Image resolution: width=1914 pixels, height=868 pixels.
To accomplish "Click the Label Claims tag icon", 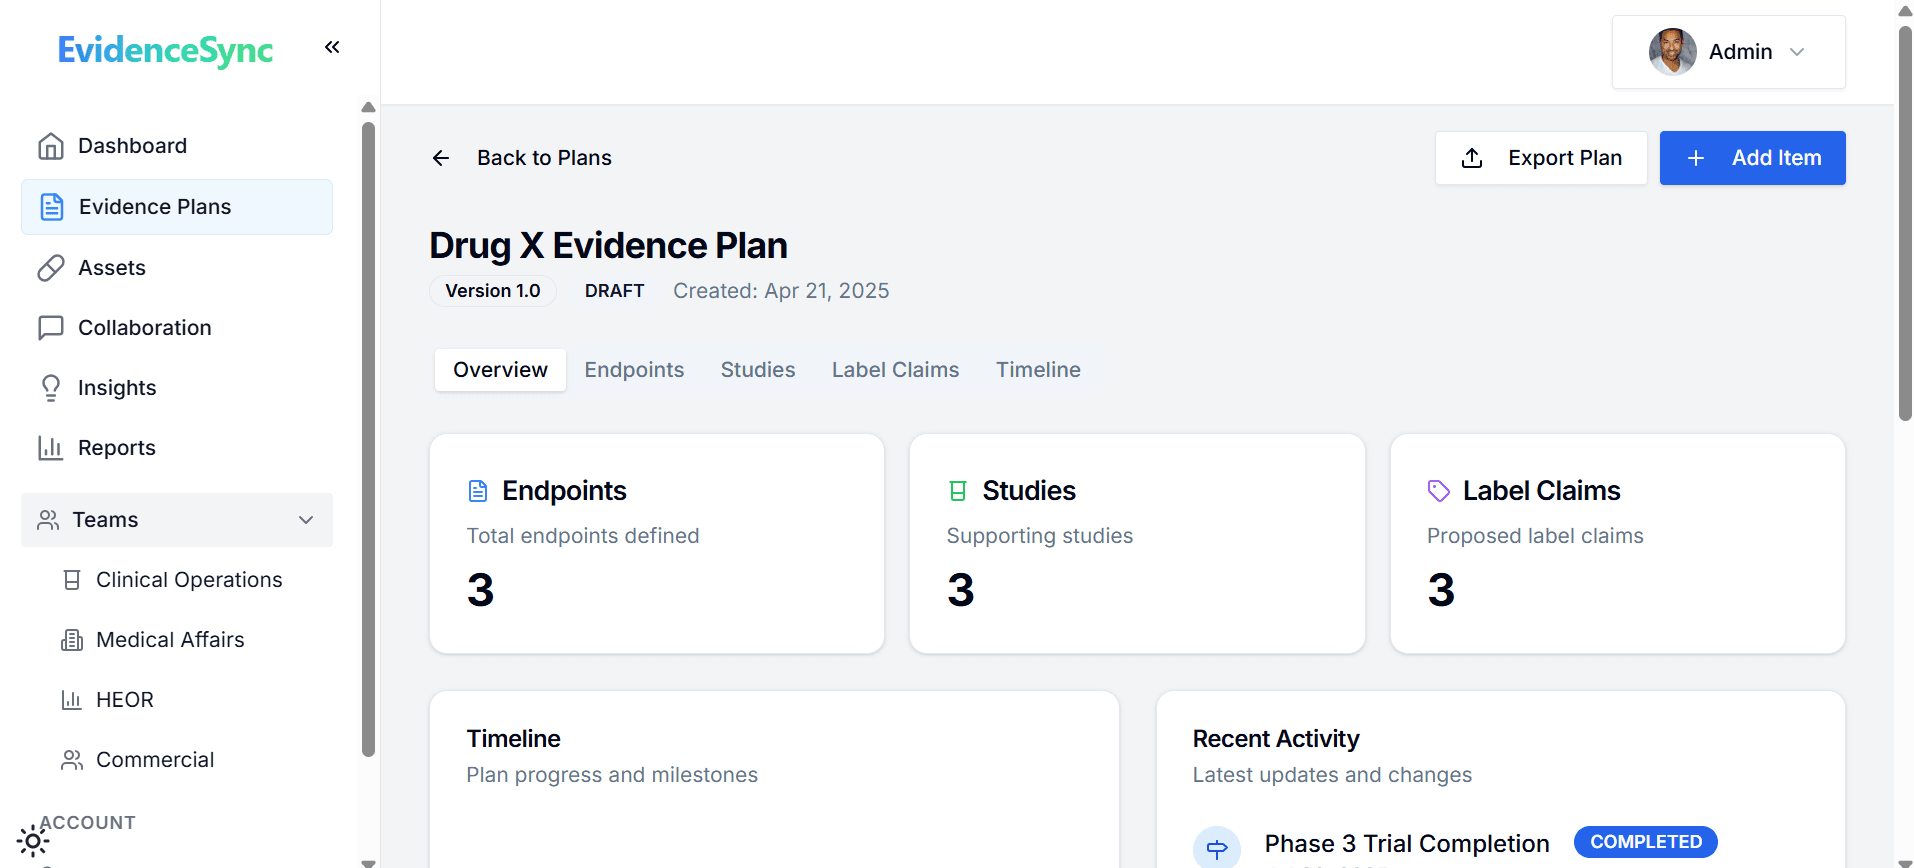I will point(1438,491).
